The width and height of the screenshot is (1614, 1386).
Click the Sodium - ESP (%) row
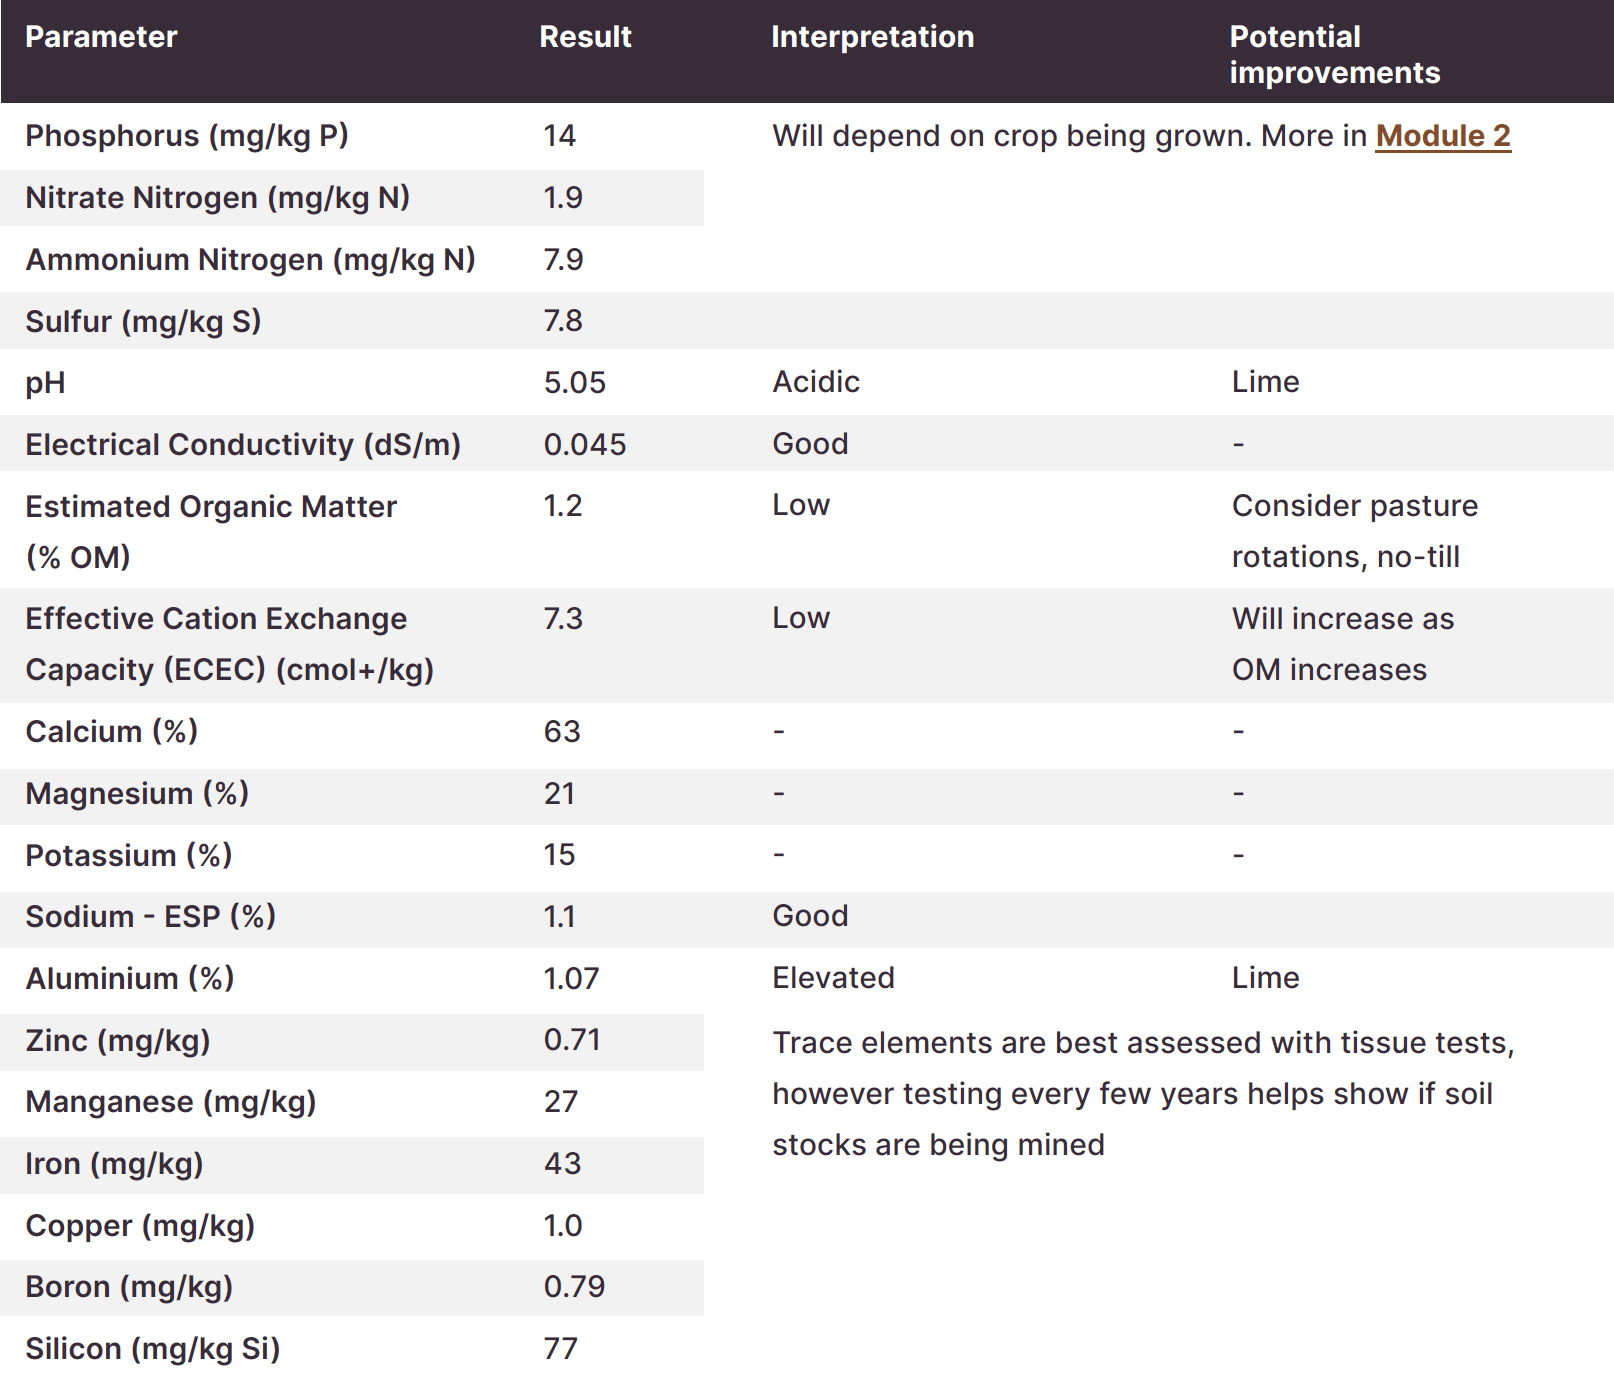[807, 916]
